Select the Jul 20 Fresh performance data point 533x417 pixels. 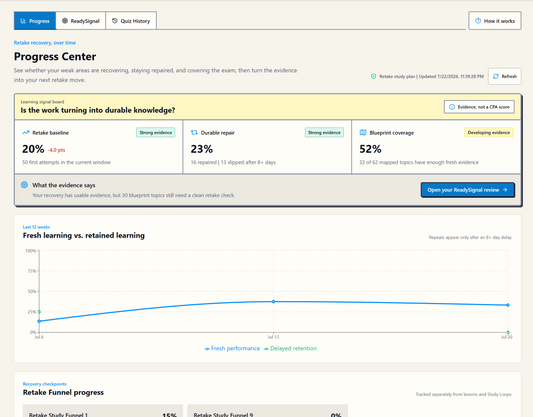pos(508,305)
